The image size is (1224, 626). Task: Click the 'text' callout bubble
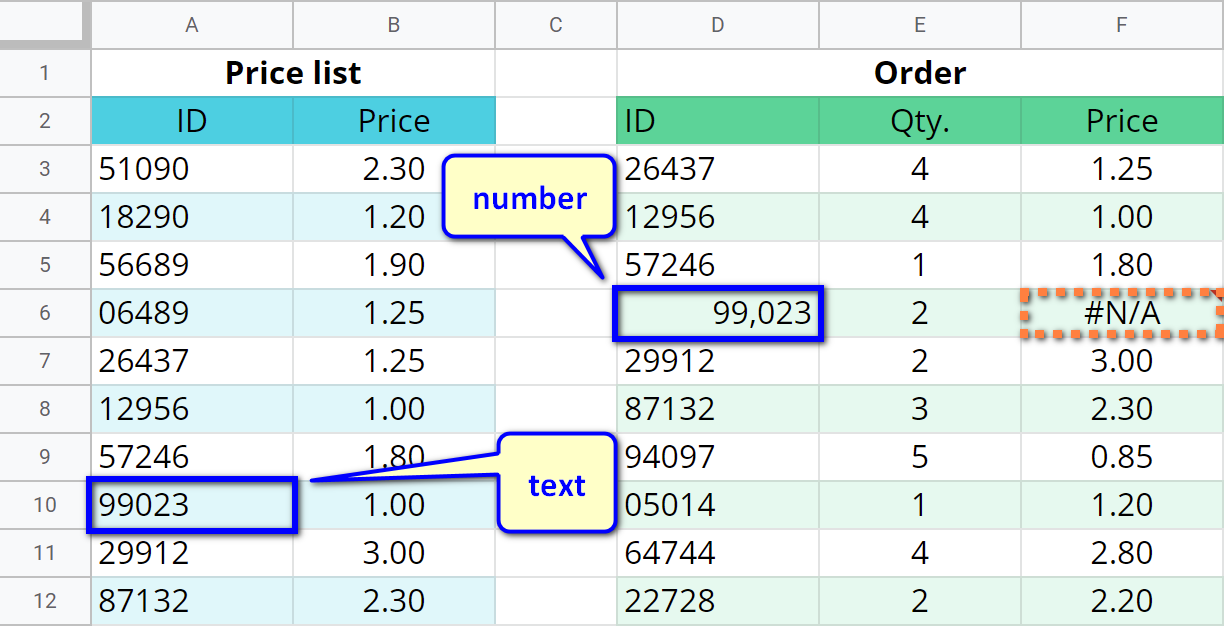click(x=556, y=485)
